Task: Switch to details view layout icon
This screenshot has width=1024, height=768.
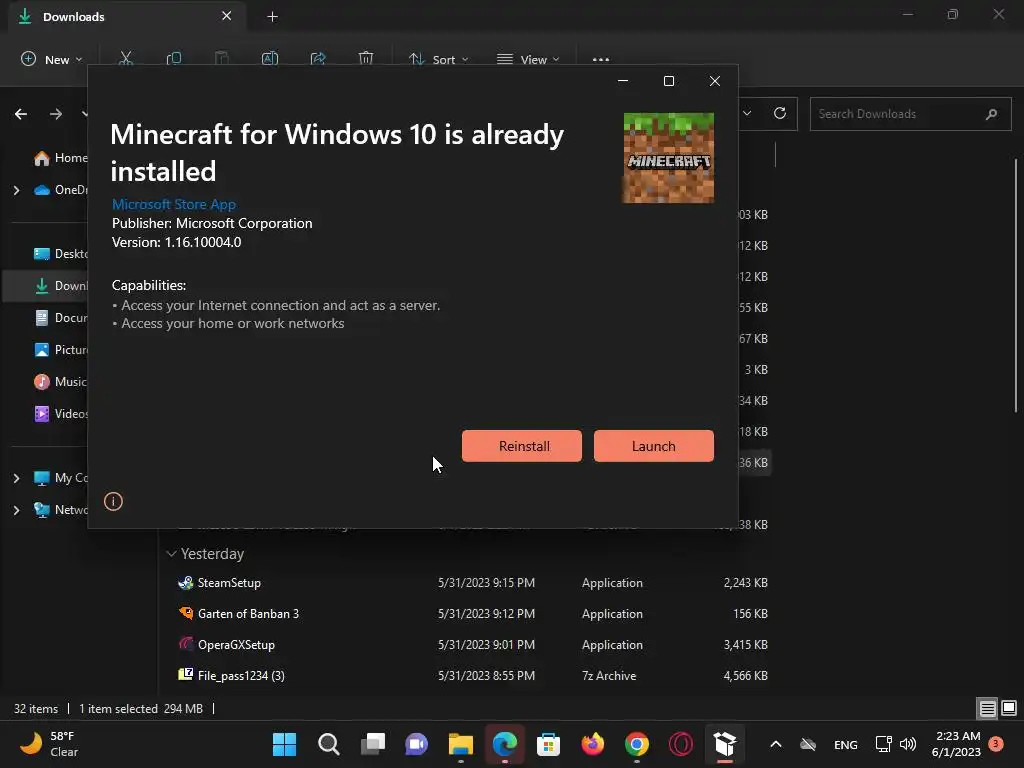Action: click(987, 708)
